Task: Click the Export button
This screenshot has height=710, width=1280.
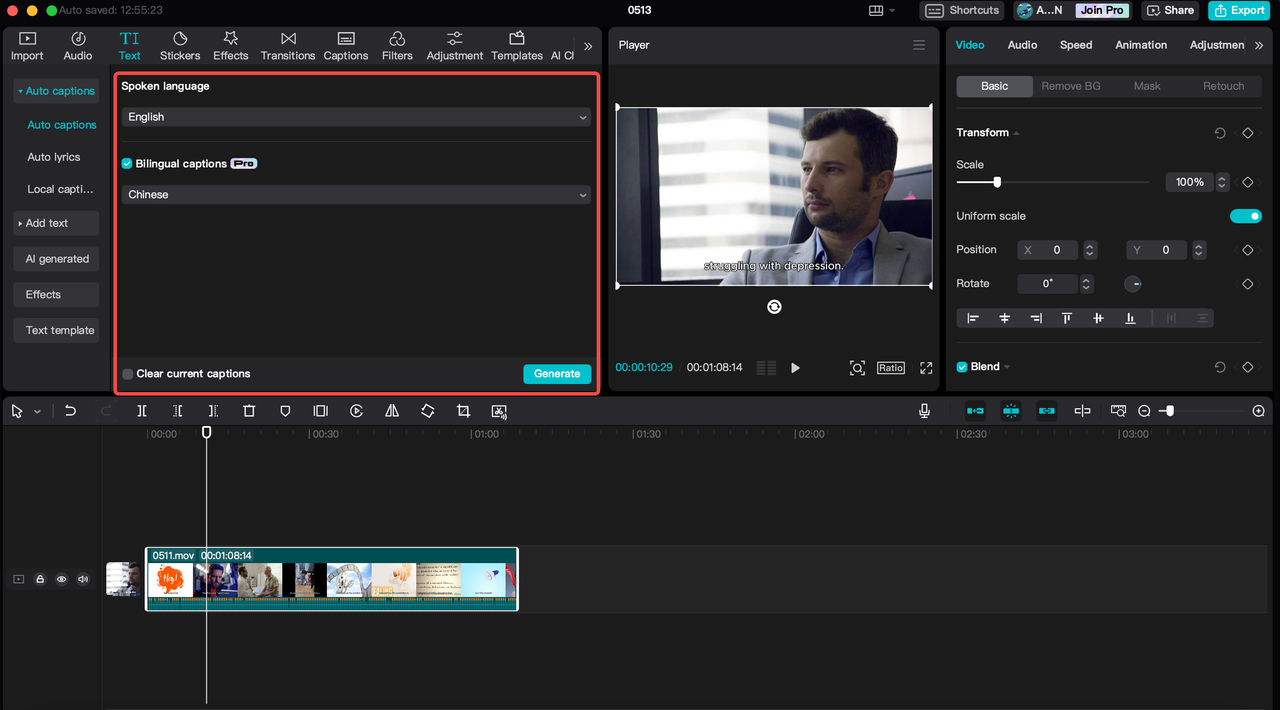Action: (1240, 10)
